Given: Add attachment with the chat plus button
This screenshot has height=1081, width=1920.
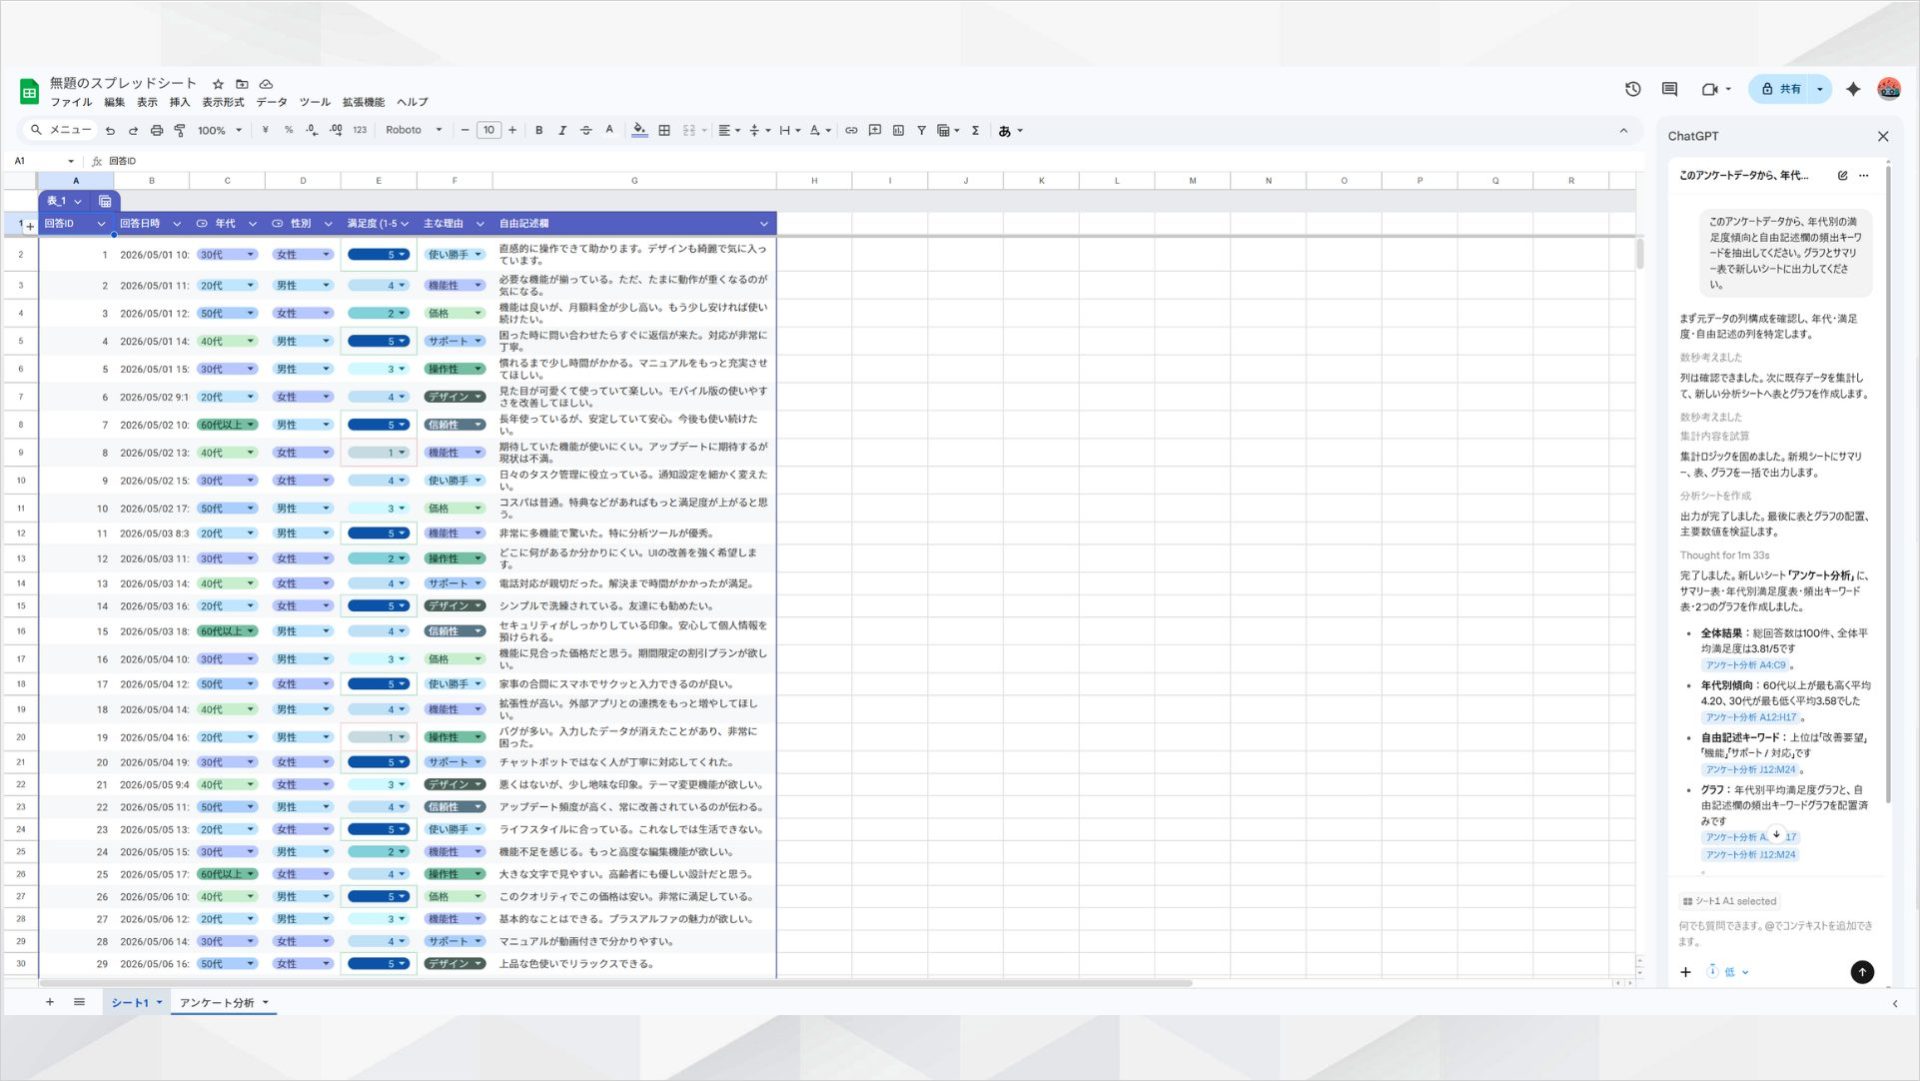Looking at the screenshot, I should tap(1685, 972).
